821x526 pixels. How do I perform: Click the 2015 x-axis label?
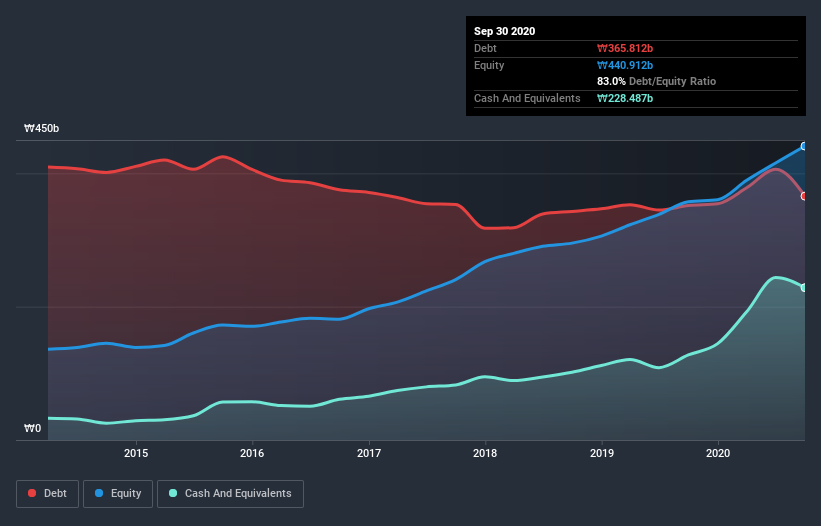136,453
